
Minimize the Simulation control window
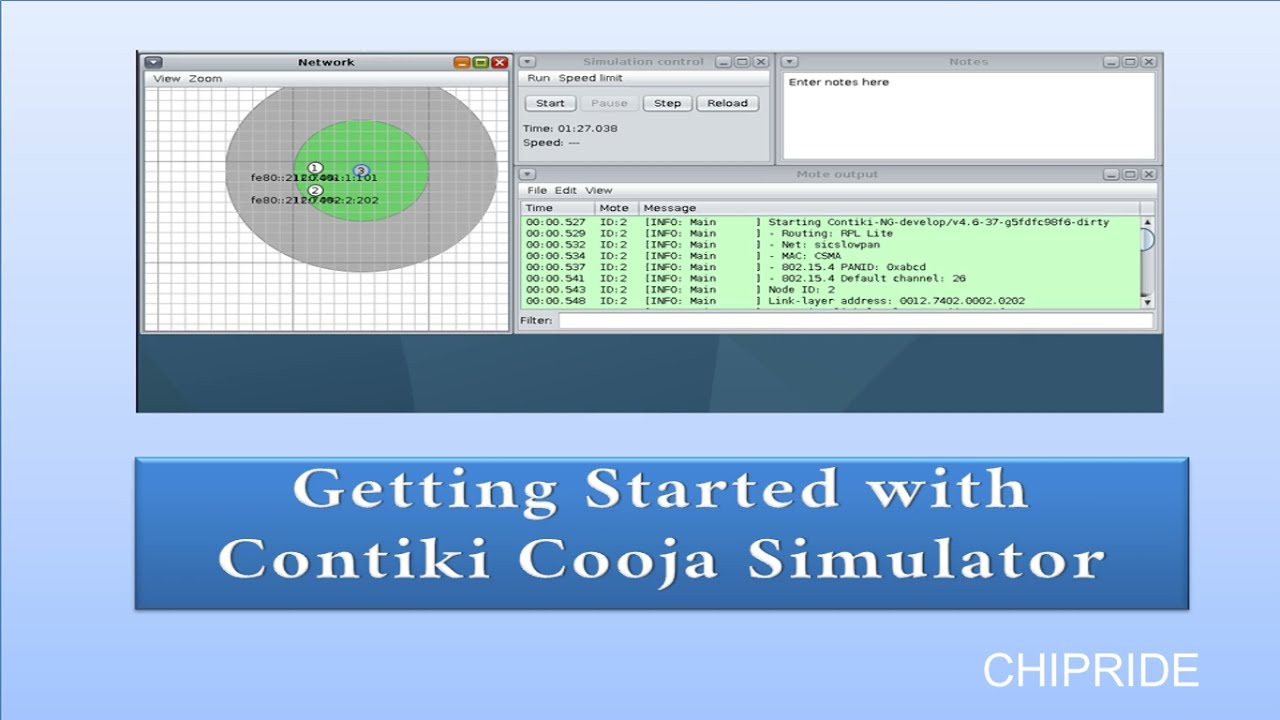pos(724,62)
